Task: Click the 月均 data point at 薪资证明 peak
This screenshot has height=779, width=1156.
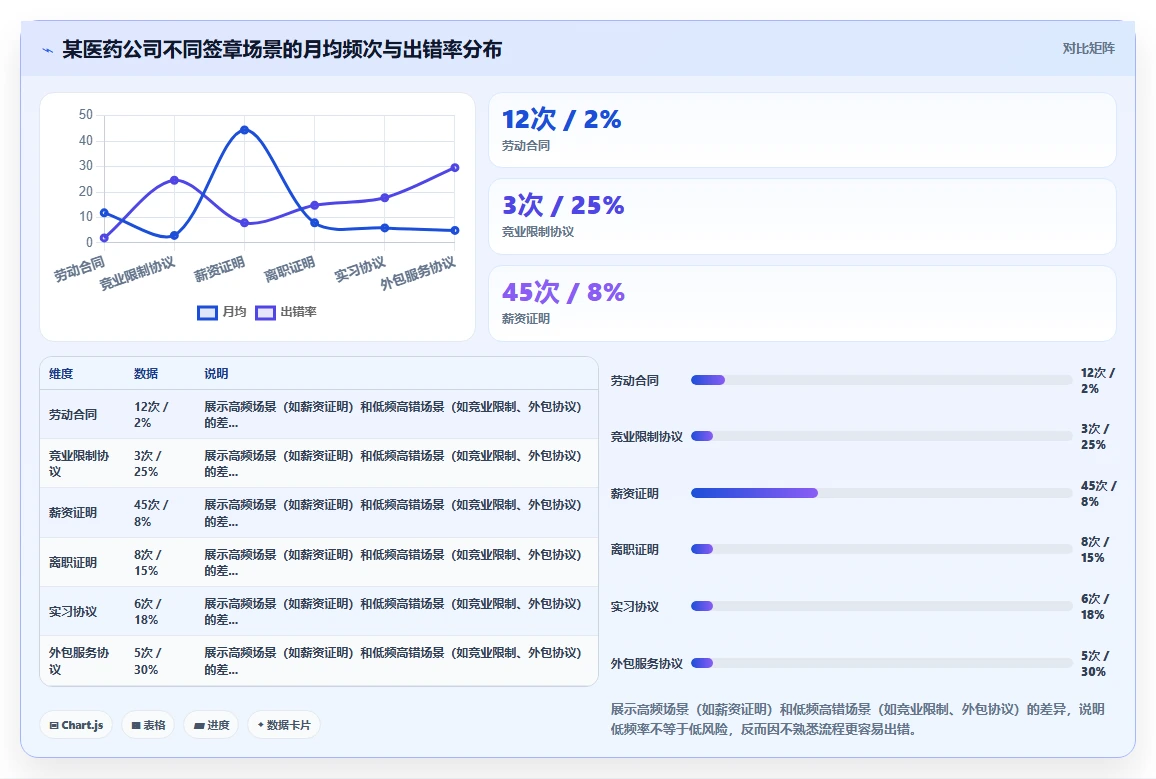Action: (245, 130)
